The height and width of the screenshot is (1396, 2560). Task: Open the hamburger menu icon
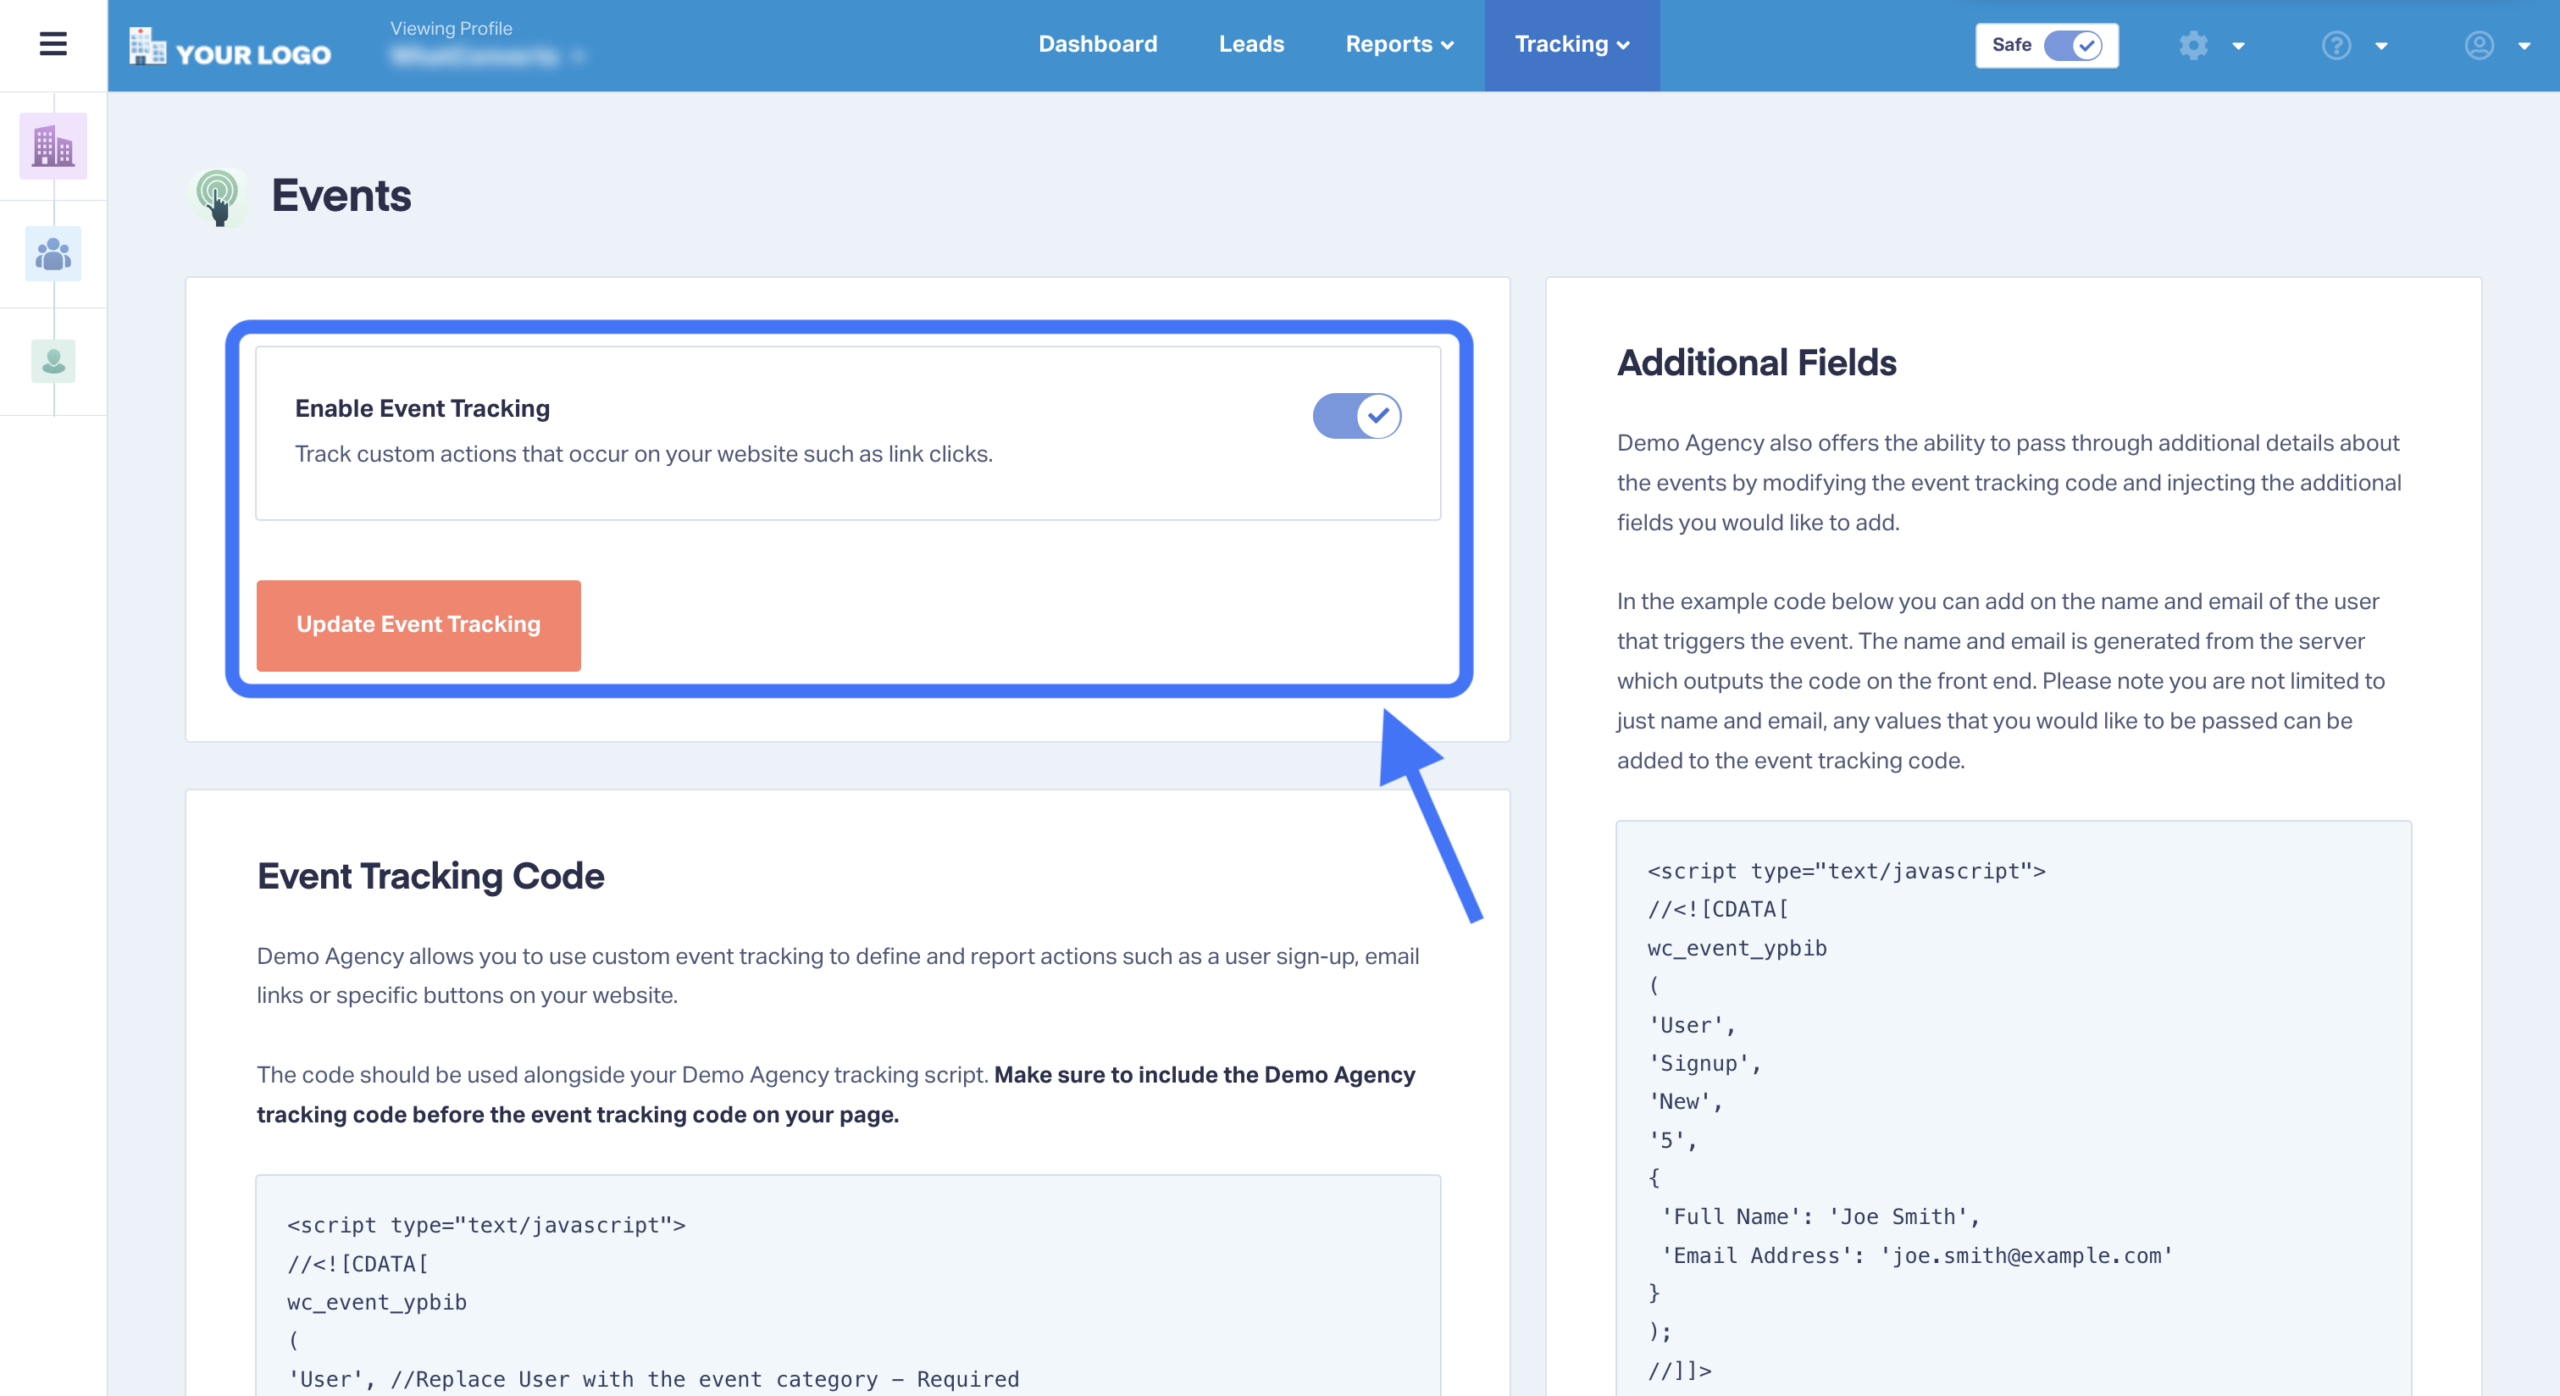point(53,44)
